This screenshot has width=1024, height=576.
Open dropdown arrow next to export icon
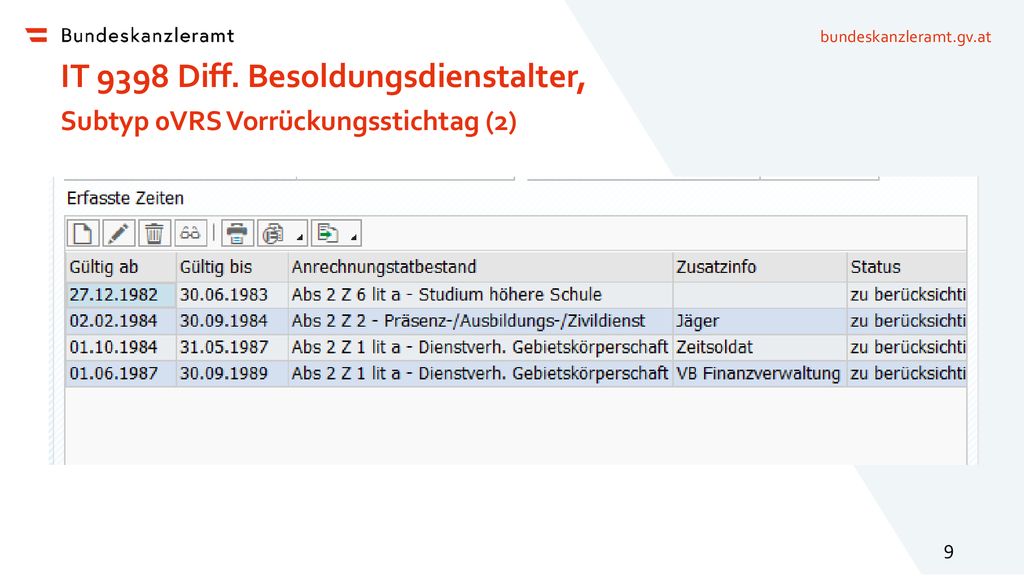353,237
